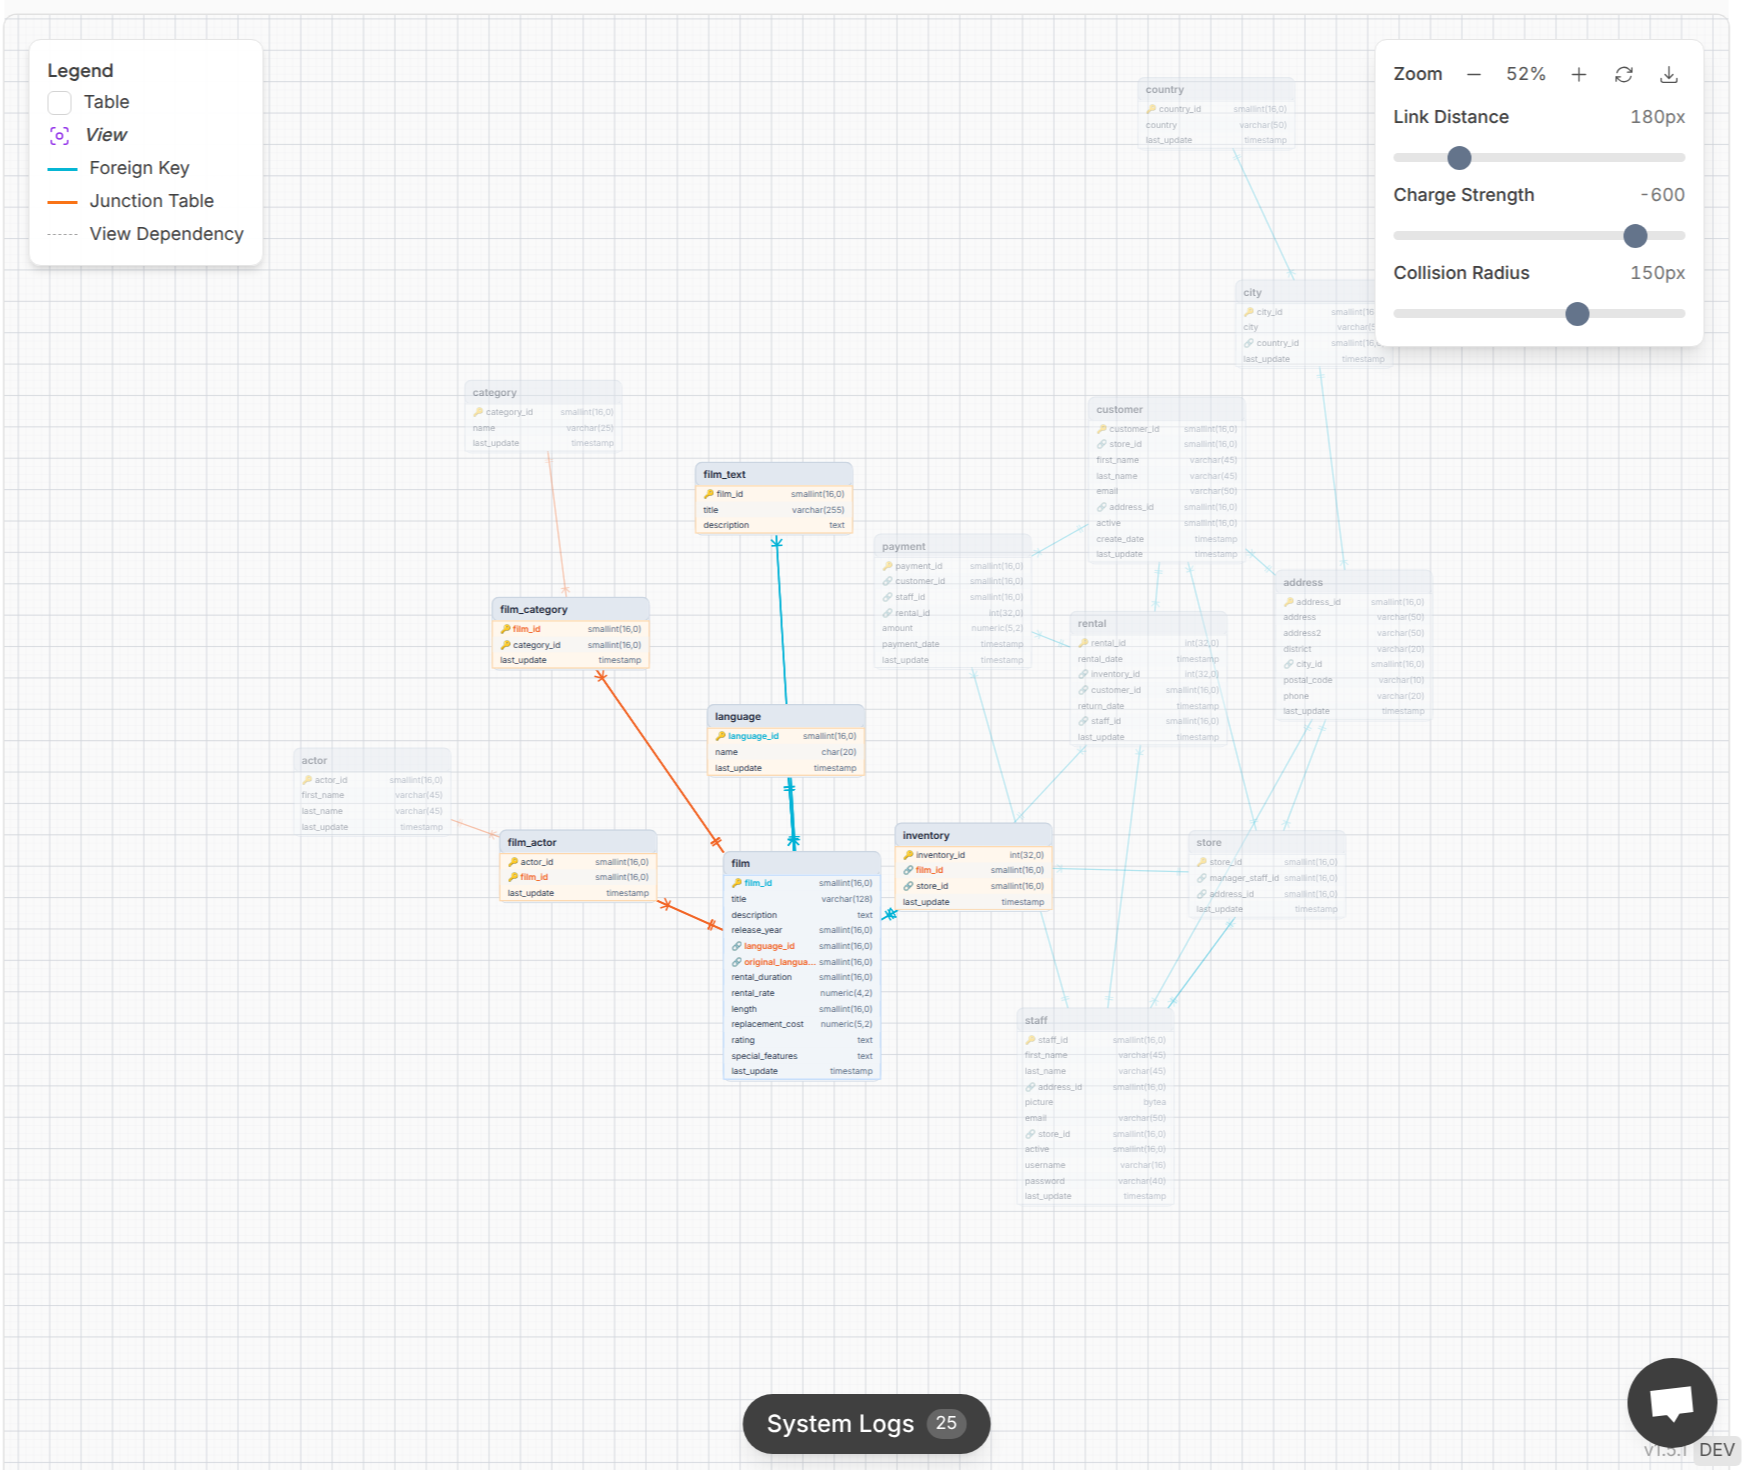The height and width of the screenshot is (1470, 1747).
Task: Click the Charge Strength slider handle
Action: [1635, 236]
